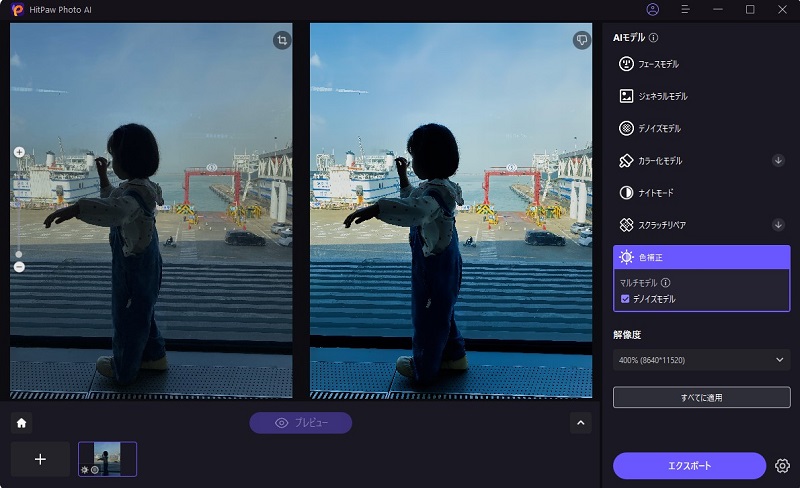Select the loaded photo thumbnail

pos(107,459)
